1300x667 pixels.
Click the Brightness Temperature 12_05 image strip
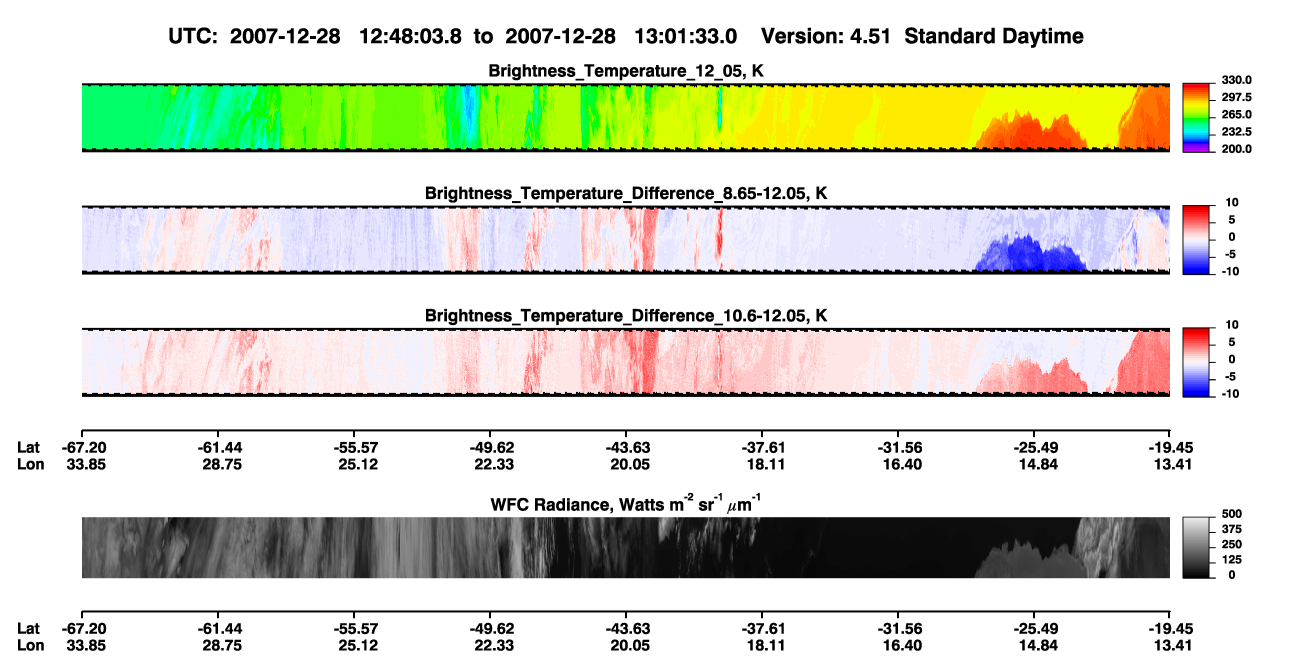[x=625, y=117]
